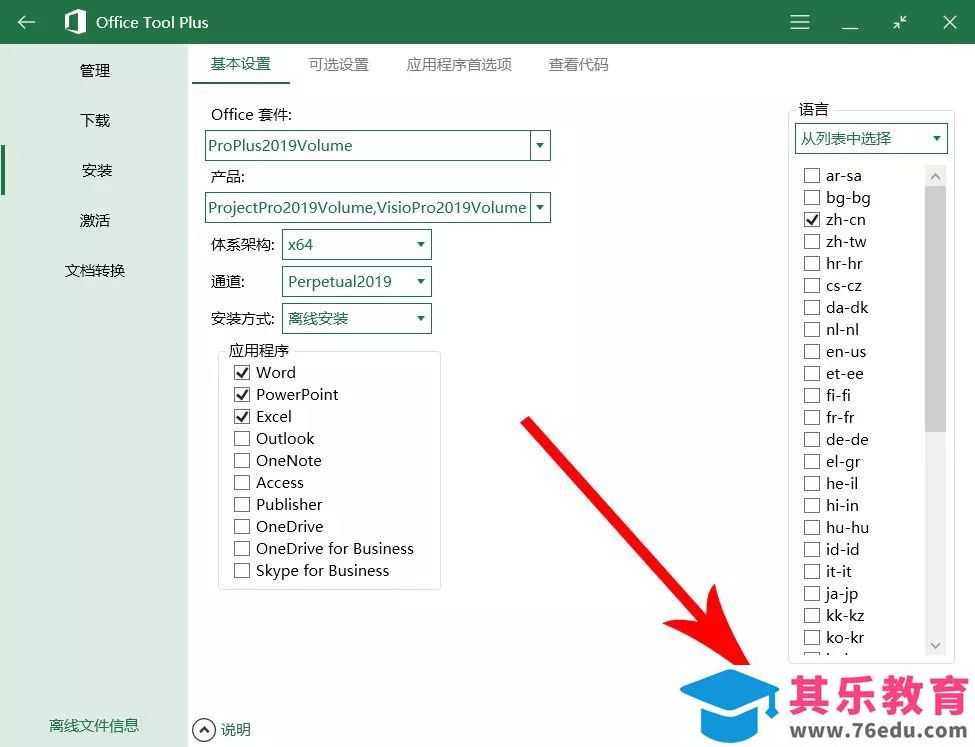Click language list scroll-down arrow
The width and height of the screenshot is (975, 747).
pyautogui.click(x=935, y=646)
